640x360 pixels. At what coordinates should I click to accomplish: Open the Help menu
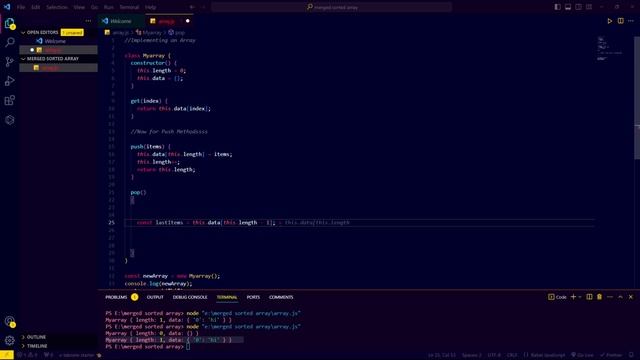coord(151,7)
